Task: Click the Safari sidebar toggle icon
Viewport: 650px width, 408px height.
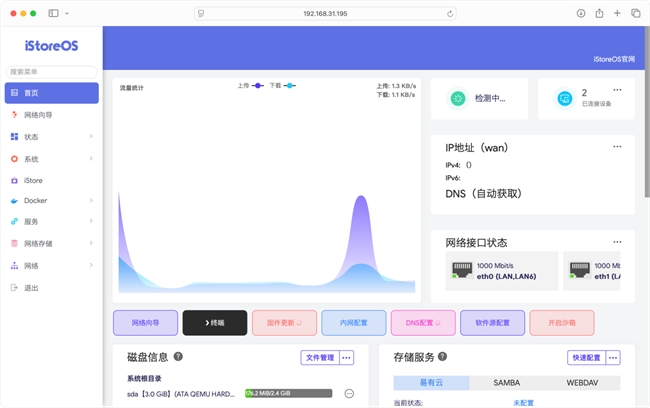Action: (53, 13)
